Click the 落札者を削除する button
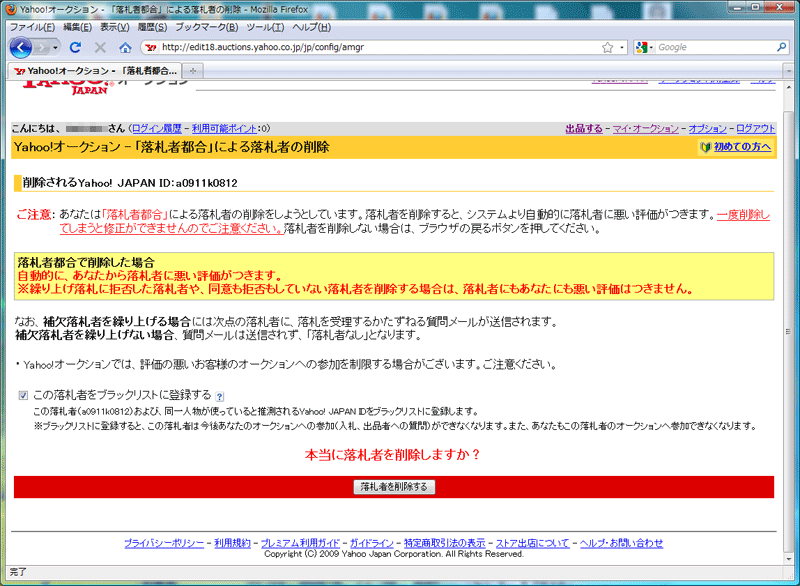 tap(394, 487)
